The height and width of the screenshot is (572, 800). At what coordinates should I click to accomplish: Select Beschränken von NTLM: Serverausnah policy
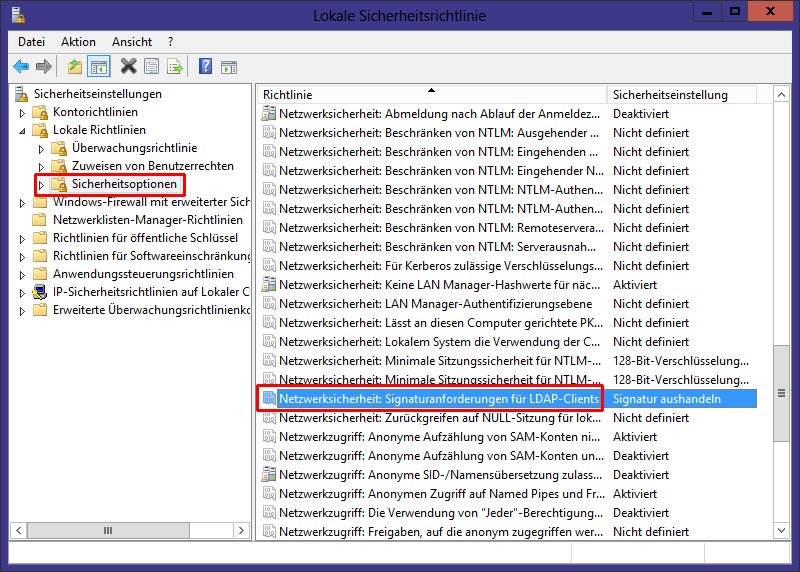[437, 247]
